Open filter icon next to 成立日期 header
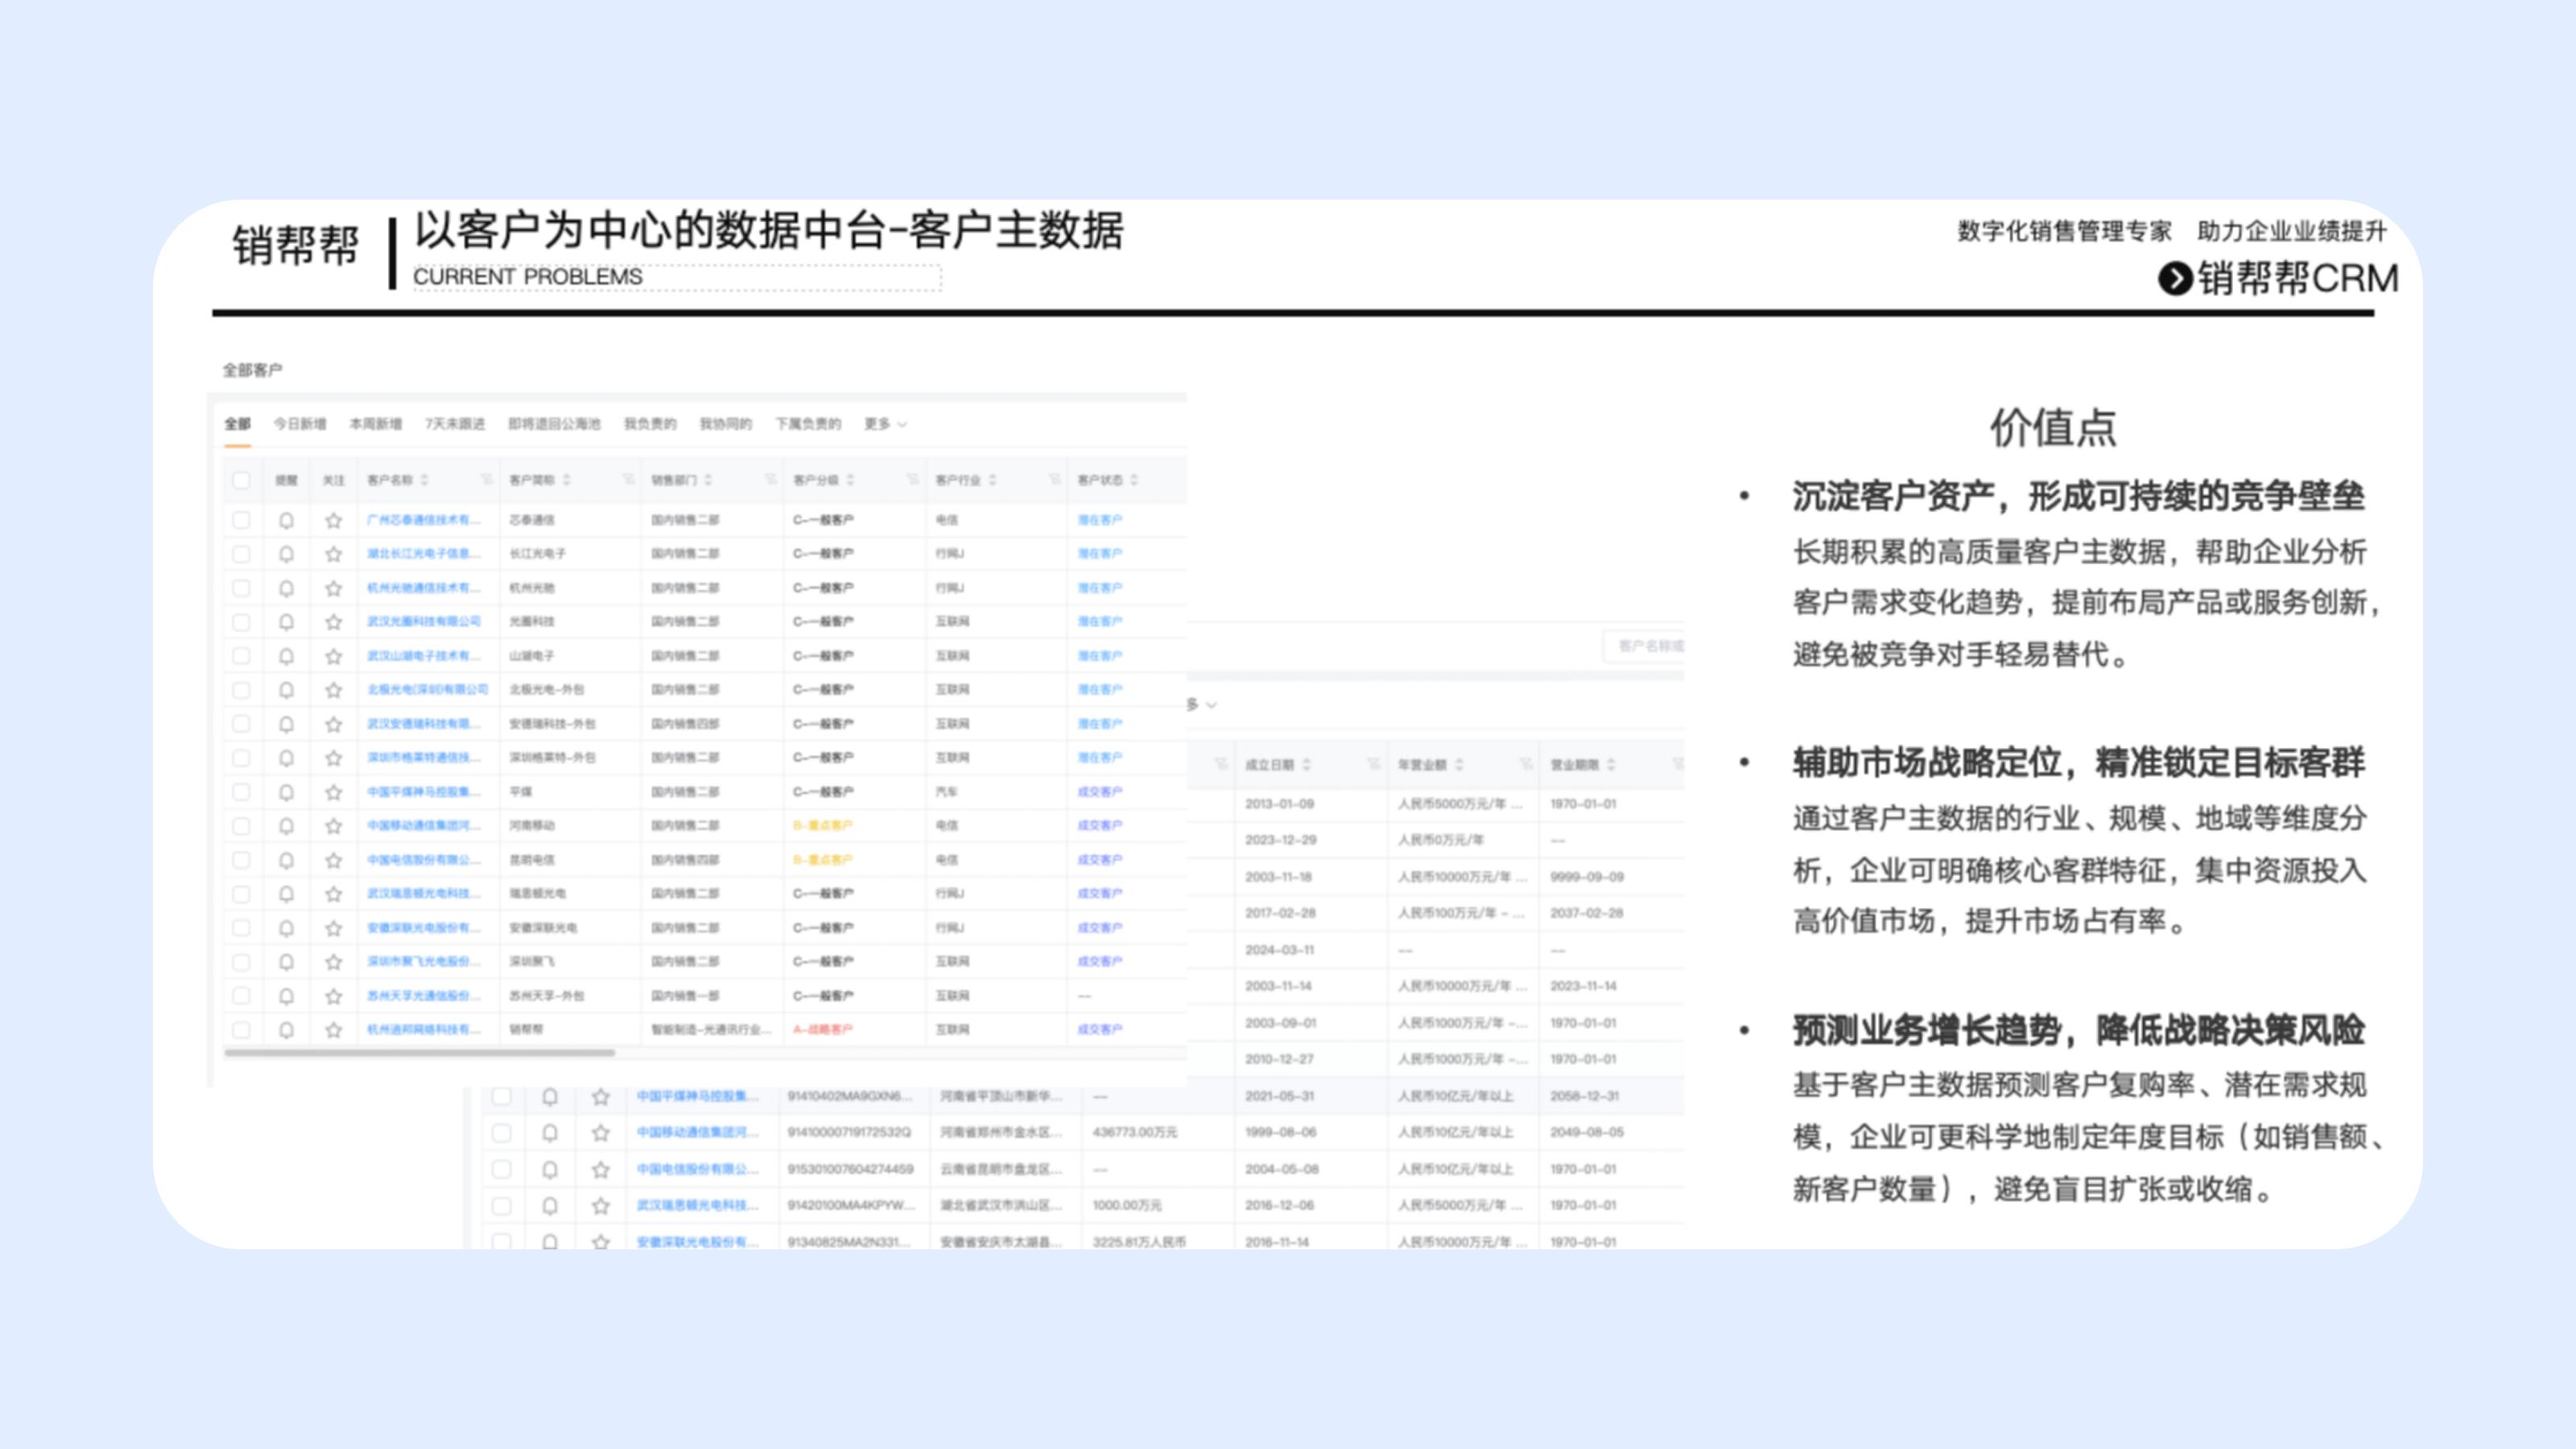The image size is (2576, 1449). point(1374,765)
